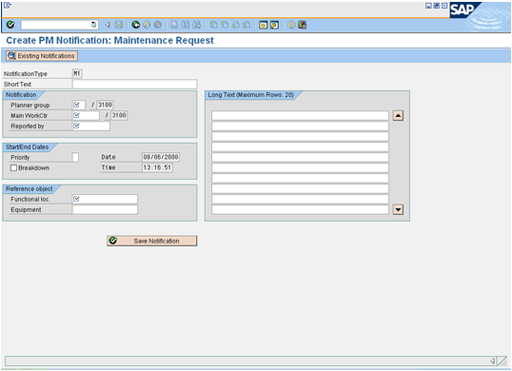This screenshot has width=512, height=371.
Task: Click the Help question mark icon
Action: 291,25
